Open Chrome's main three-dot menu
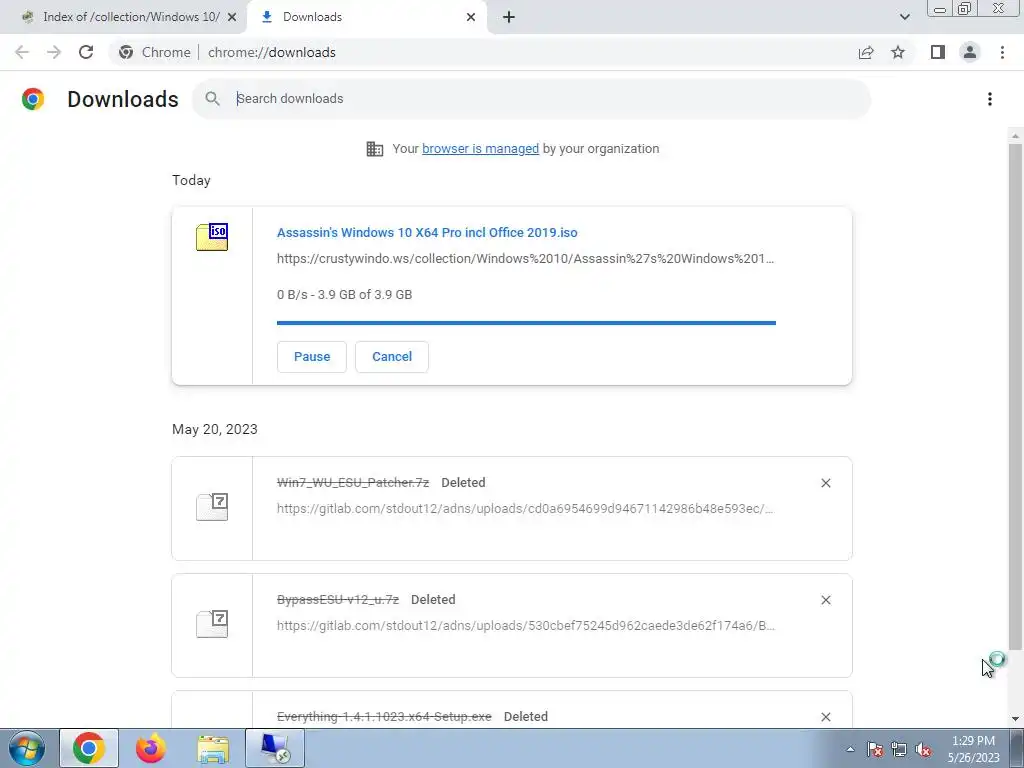 1002,52
